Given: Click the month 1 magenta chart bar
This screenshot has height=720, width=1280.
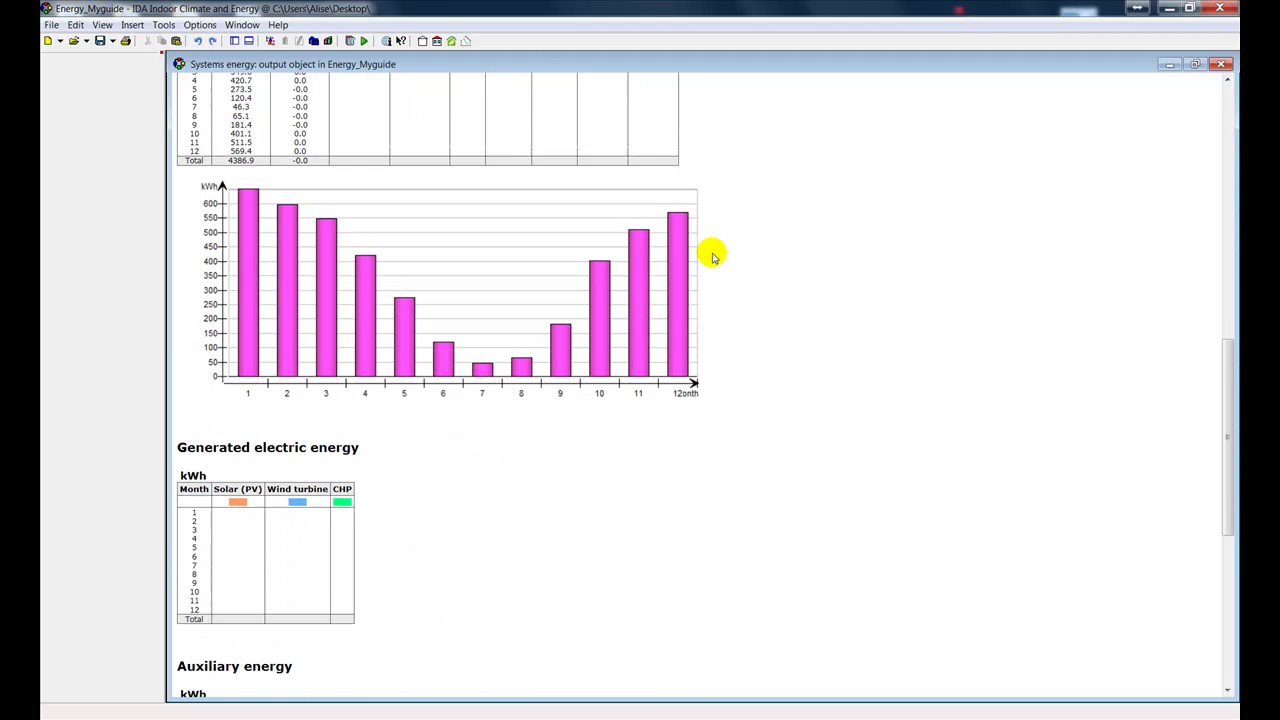Looking at the screenshot, I should [x=248, y=282].
